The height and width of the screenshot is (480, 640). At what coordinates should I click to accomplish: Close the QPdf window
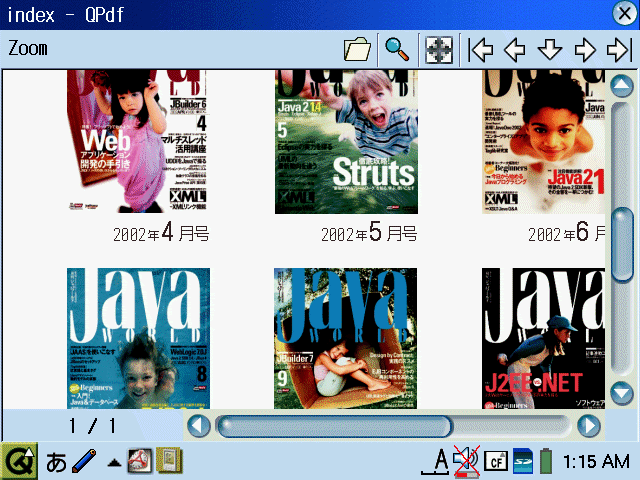coord(624,13)
